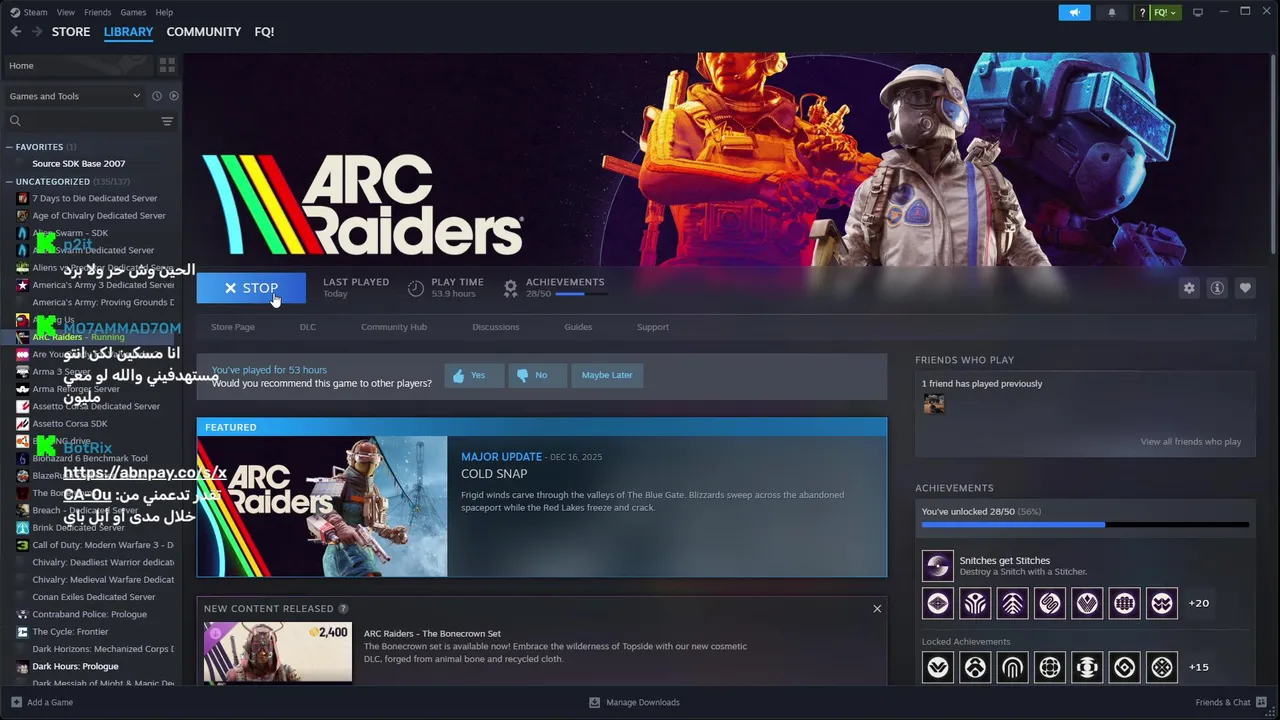Click the Add a Game plus icon
Viewport: 1280px width, 720px height.
(x=16, y=702)
